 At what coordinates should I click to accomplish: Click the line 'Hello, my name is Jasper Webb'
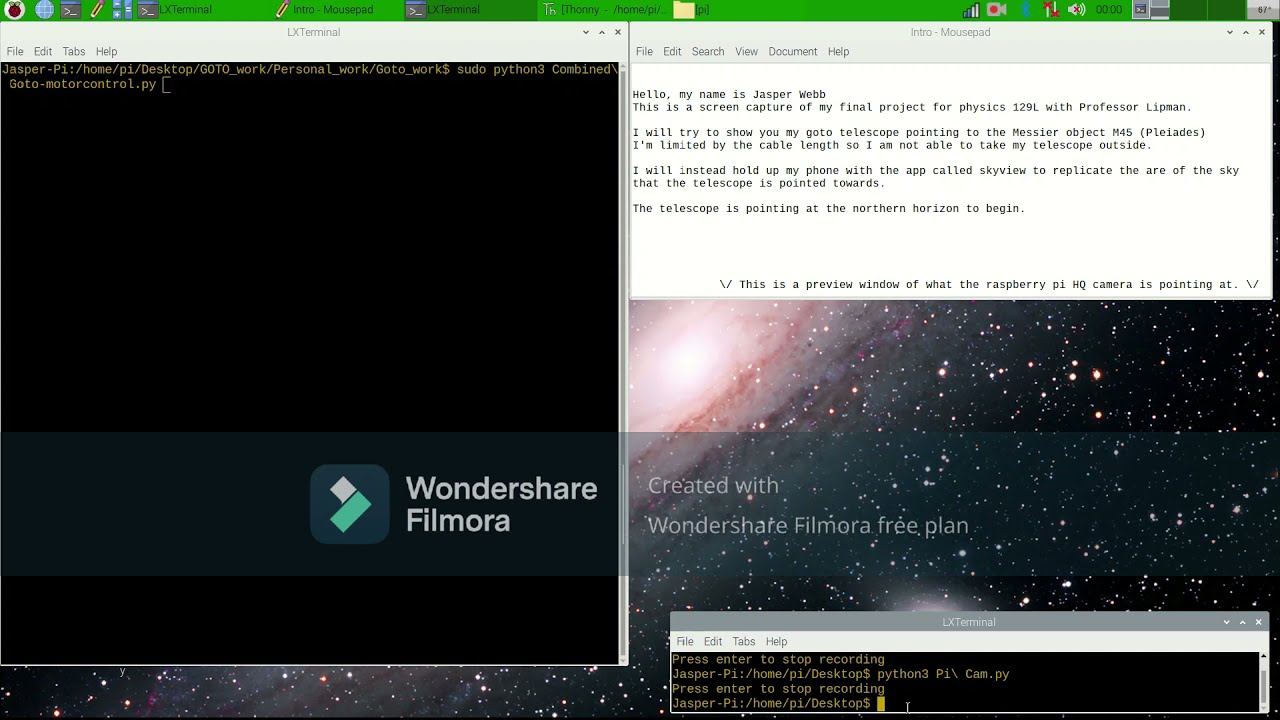coord(729,95)
